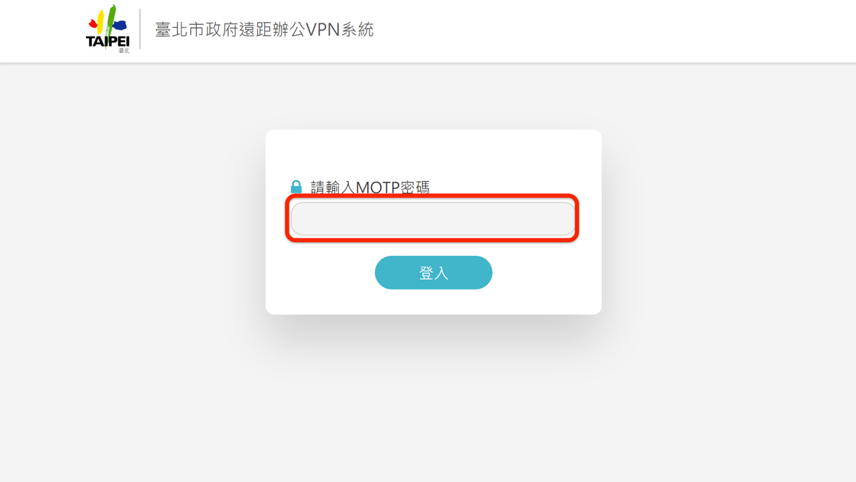
Task: Click the blue brushstroke in the logo
Action: click(120, 25)
